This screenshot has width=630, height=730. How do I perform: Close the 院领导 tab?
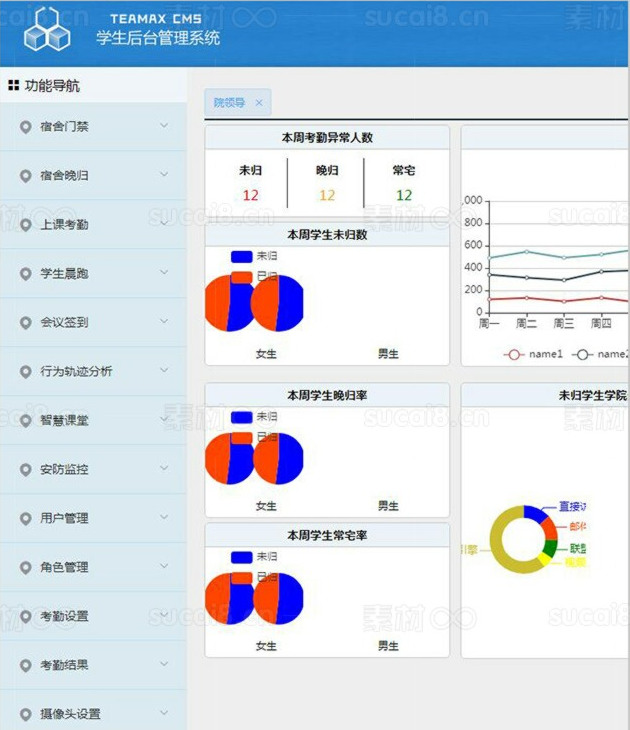pos(259,103)
